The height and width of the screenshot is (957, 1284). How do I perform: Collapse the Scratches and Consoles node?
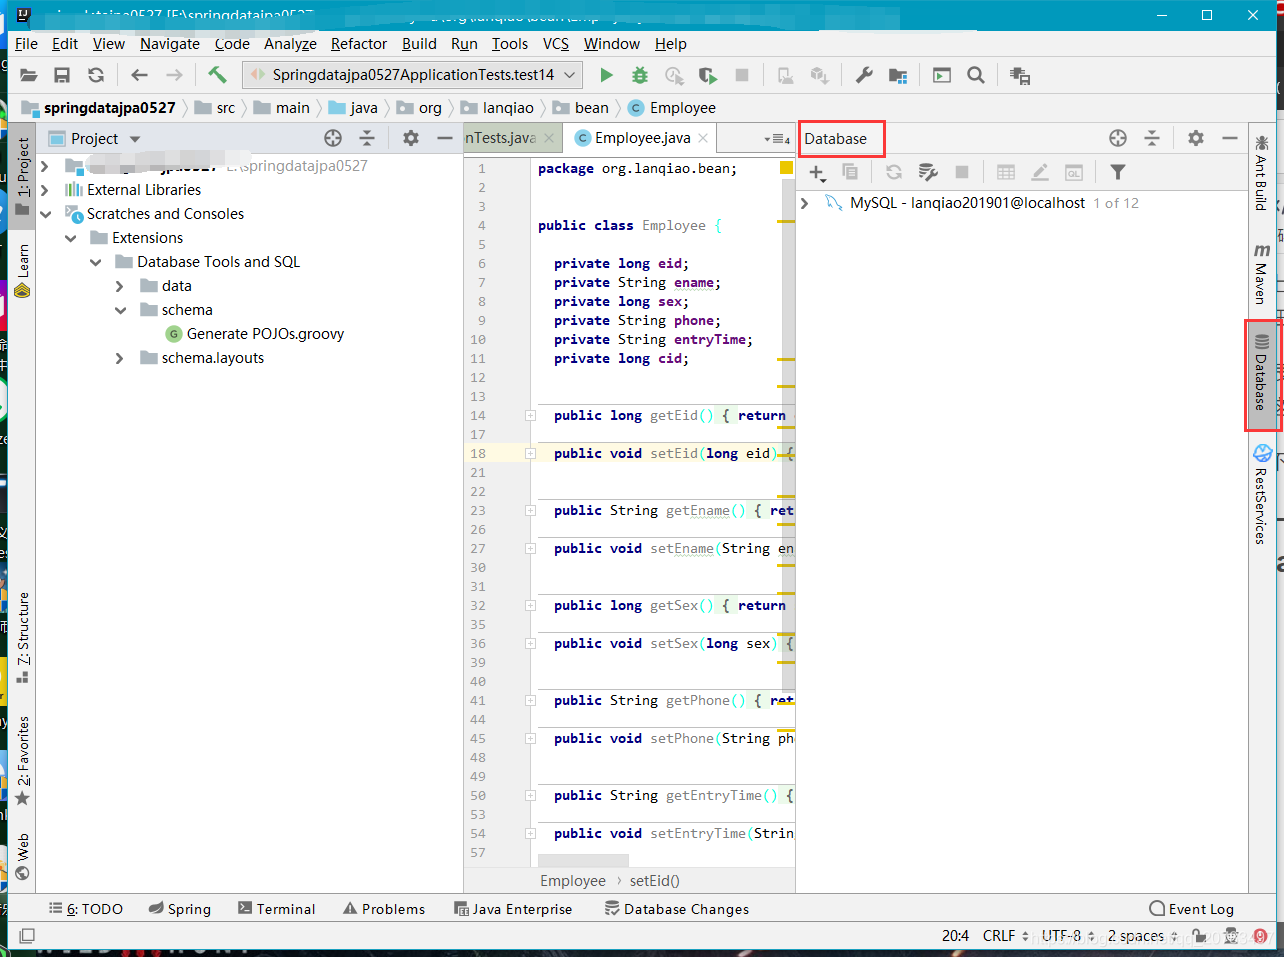(x=45, y=214)
